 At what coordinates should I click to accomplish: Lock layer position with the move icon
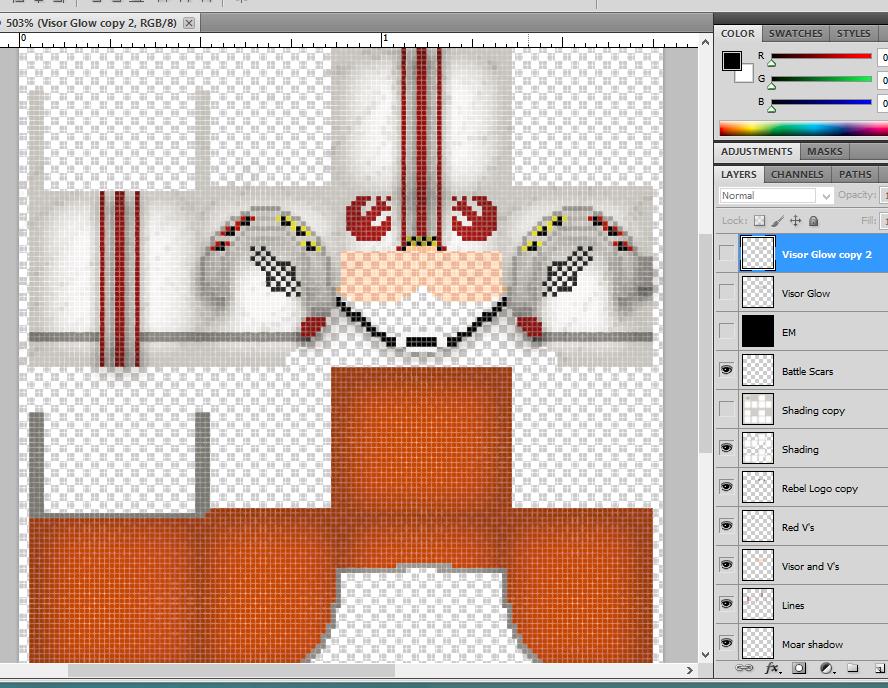tap(796, 220)
